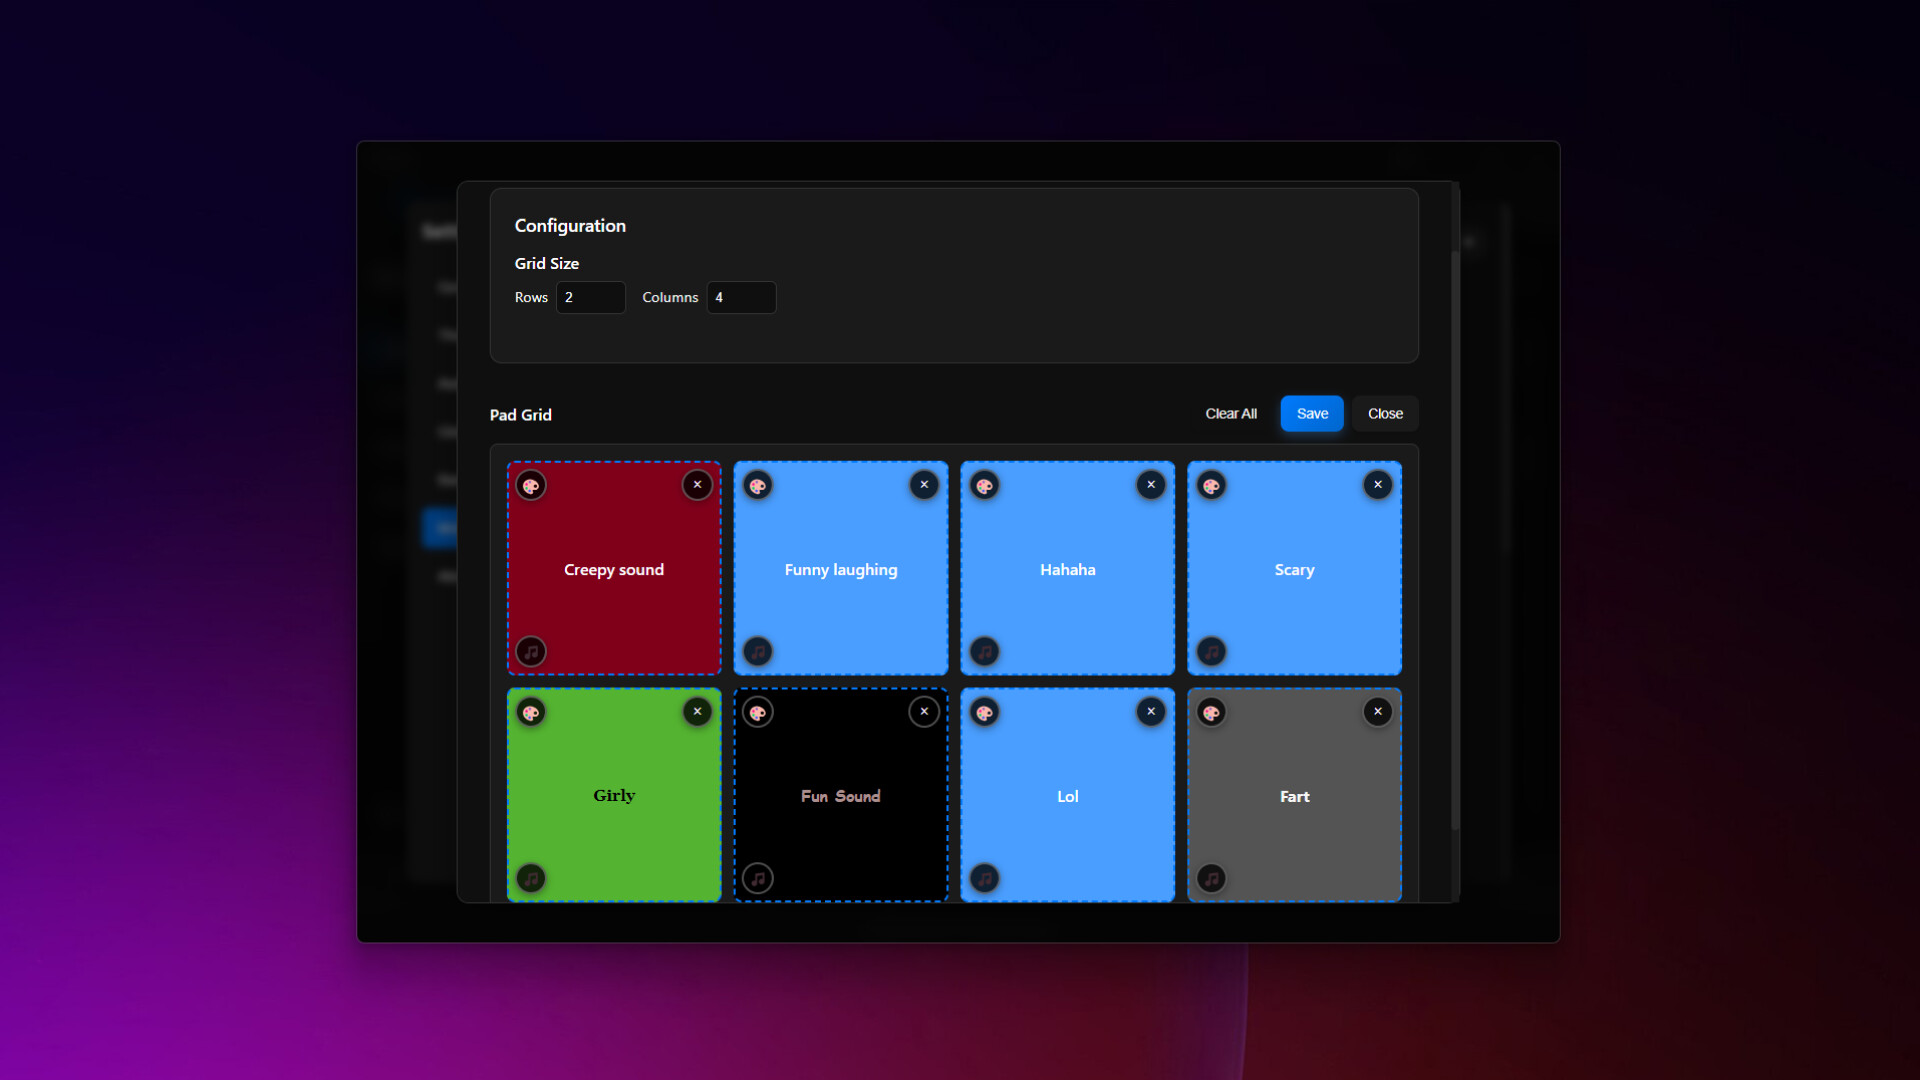Click the X on Girly pad
This screenshot has width=1920, height=1080.
pyautogui.click(x=697, y=712)
